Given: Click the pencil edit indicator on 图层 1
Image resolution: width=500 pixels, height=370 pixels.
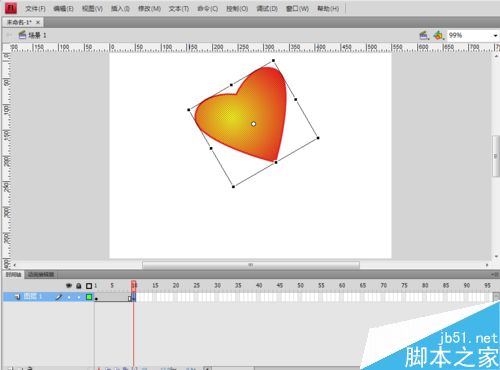Looking at the screenshot, I should coord(59,297).
